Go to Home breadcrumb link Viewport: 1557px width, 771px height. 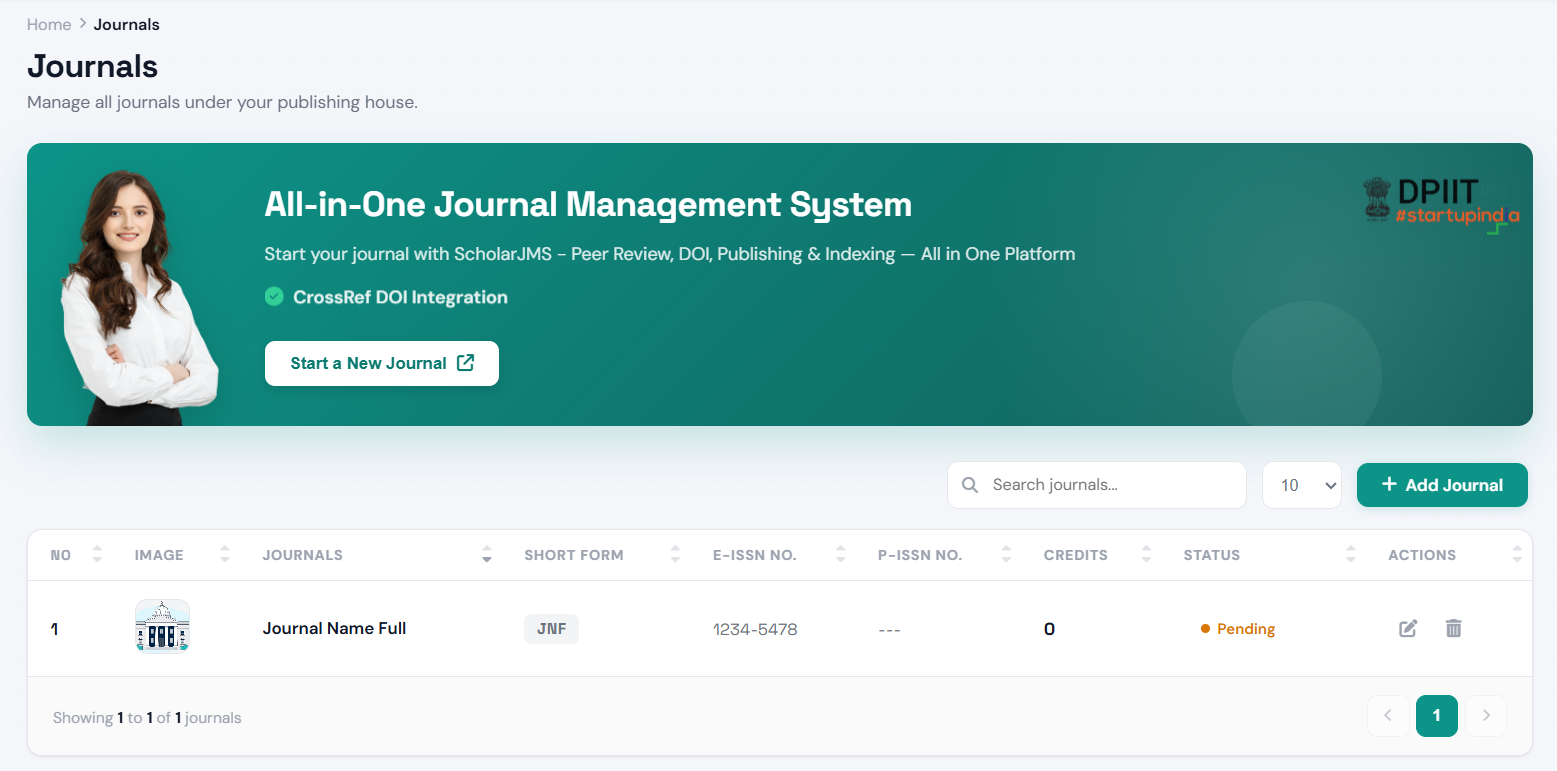coord(49,25)
